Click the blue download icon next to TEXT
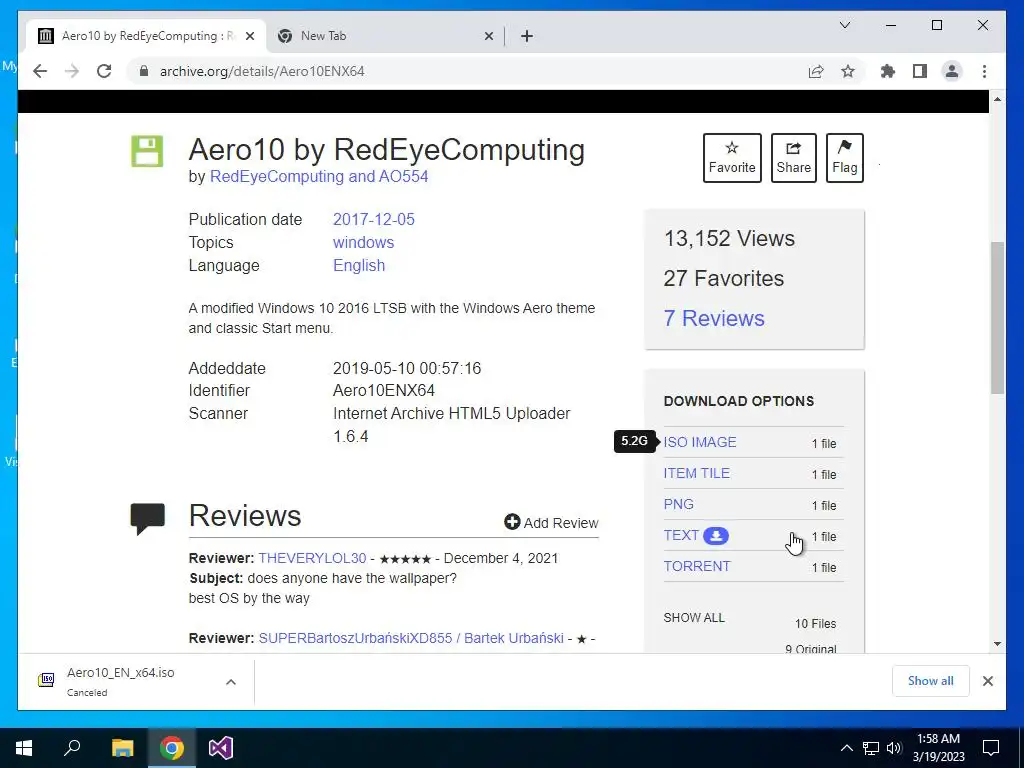1024x768 pixels. coord(716,536)
